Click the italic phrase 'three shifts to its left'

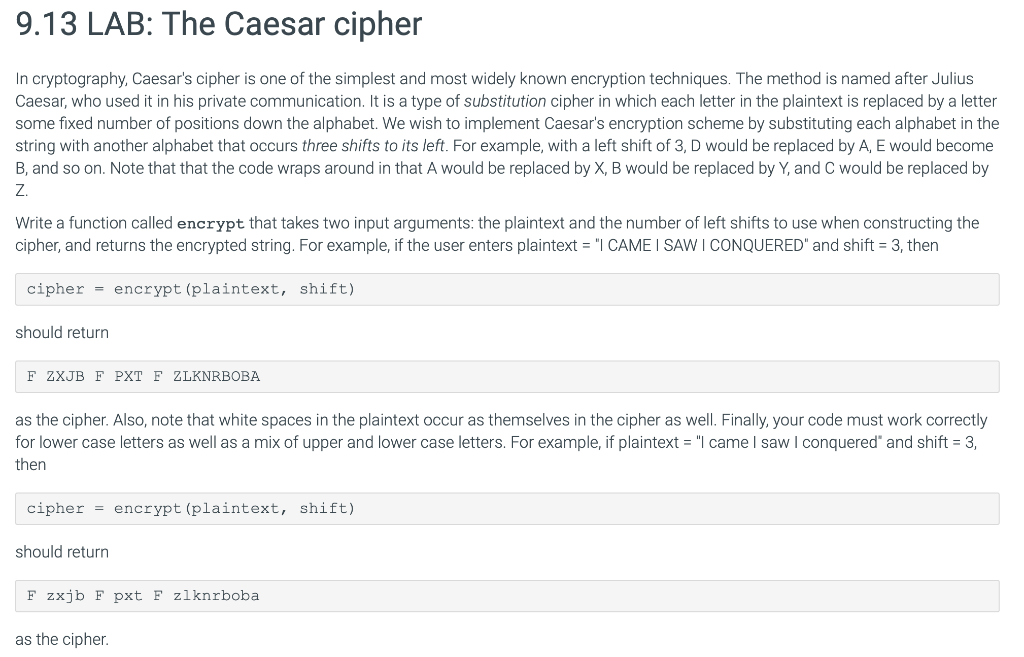tap(373, 146)
